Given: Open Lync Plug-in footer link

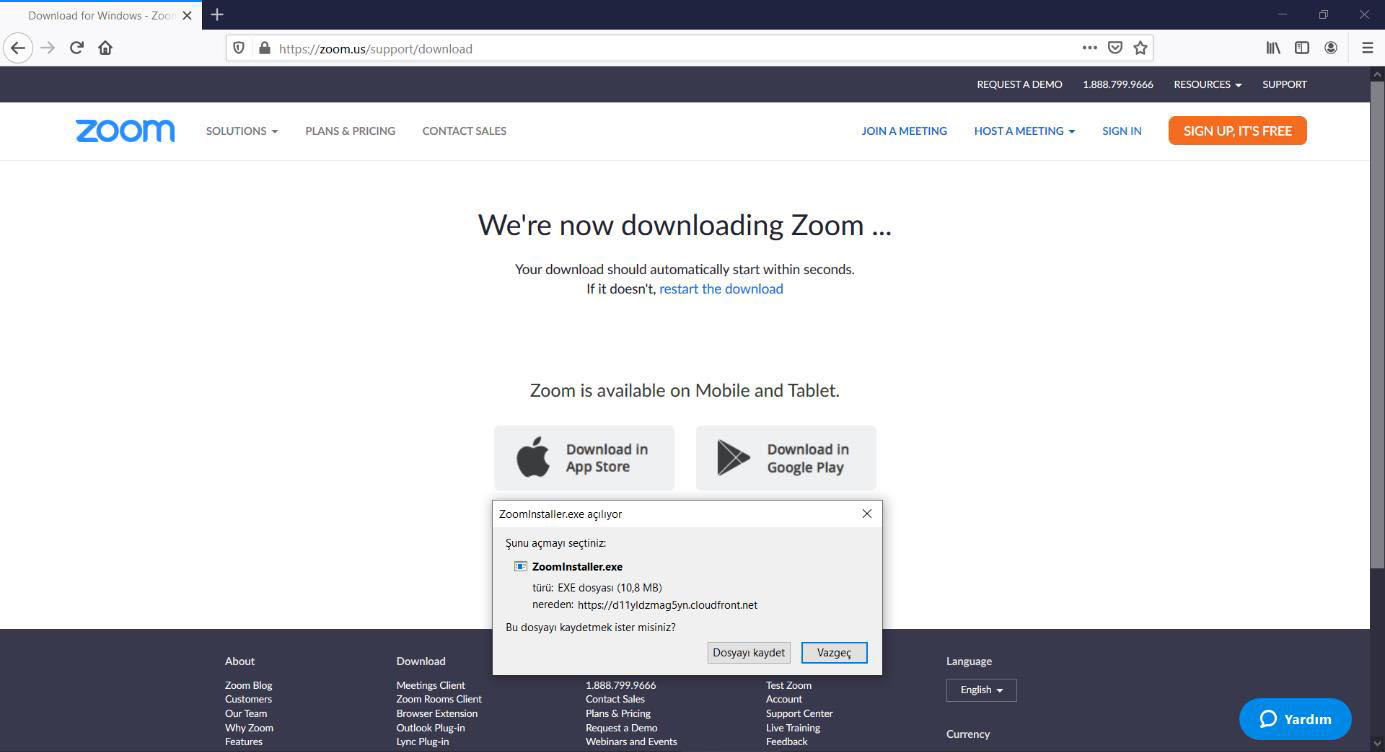Looking at the screenshot, I should (x=422, y=741).
